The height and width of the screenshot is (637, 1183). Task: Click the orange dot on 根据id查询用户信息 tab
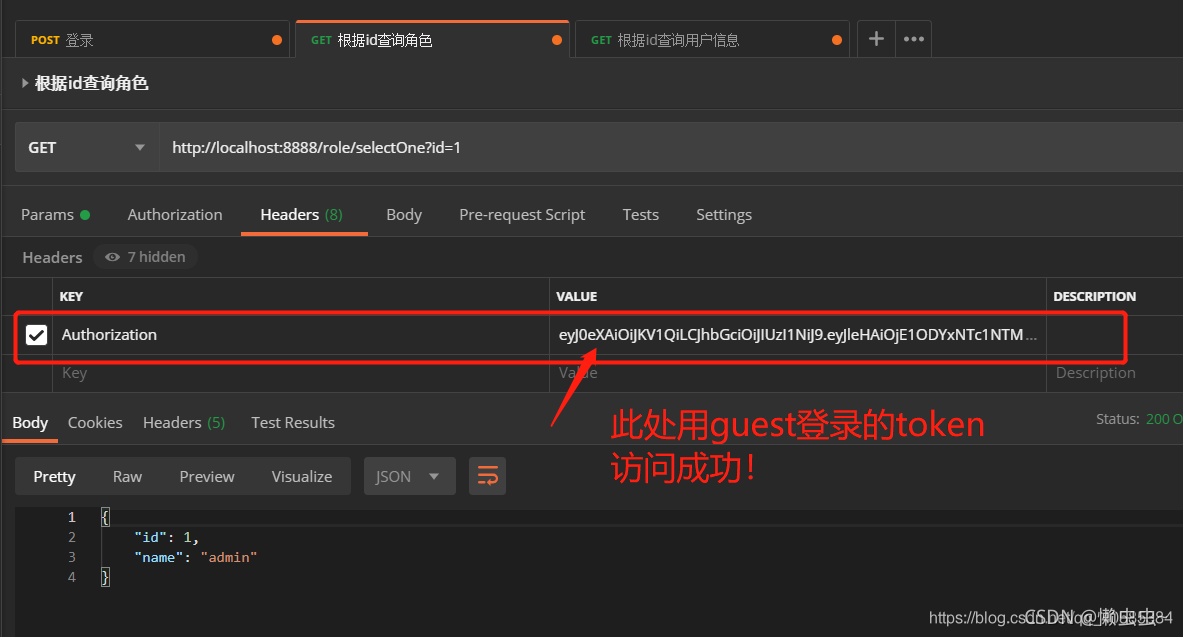click(836, 38)
